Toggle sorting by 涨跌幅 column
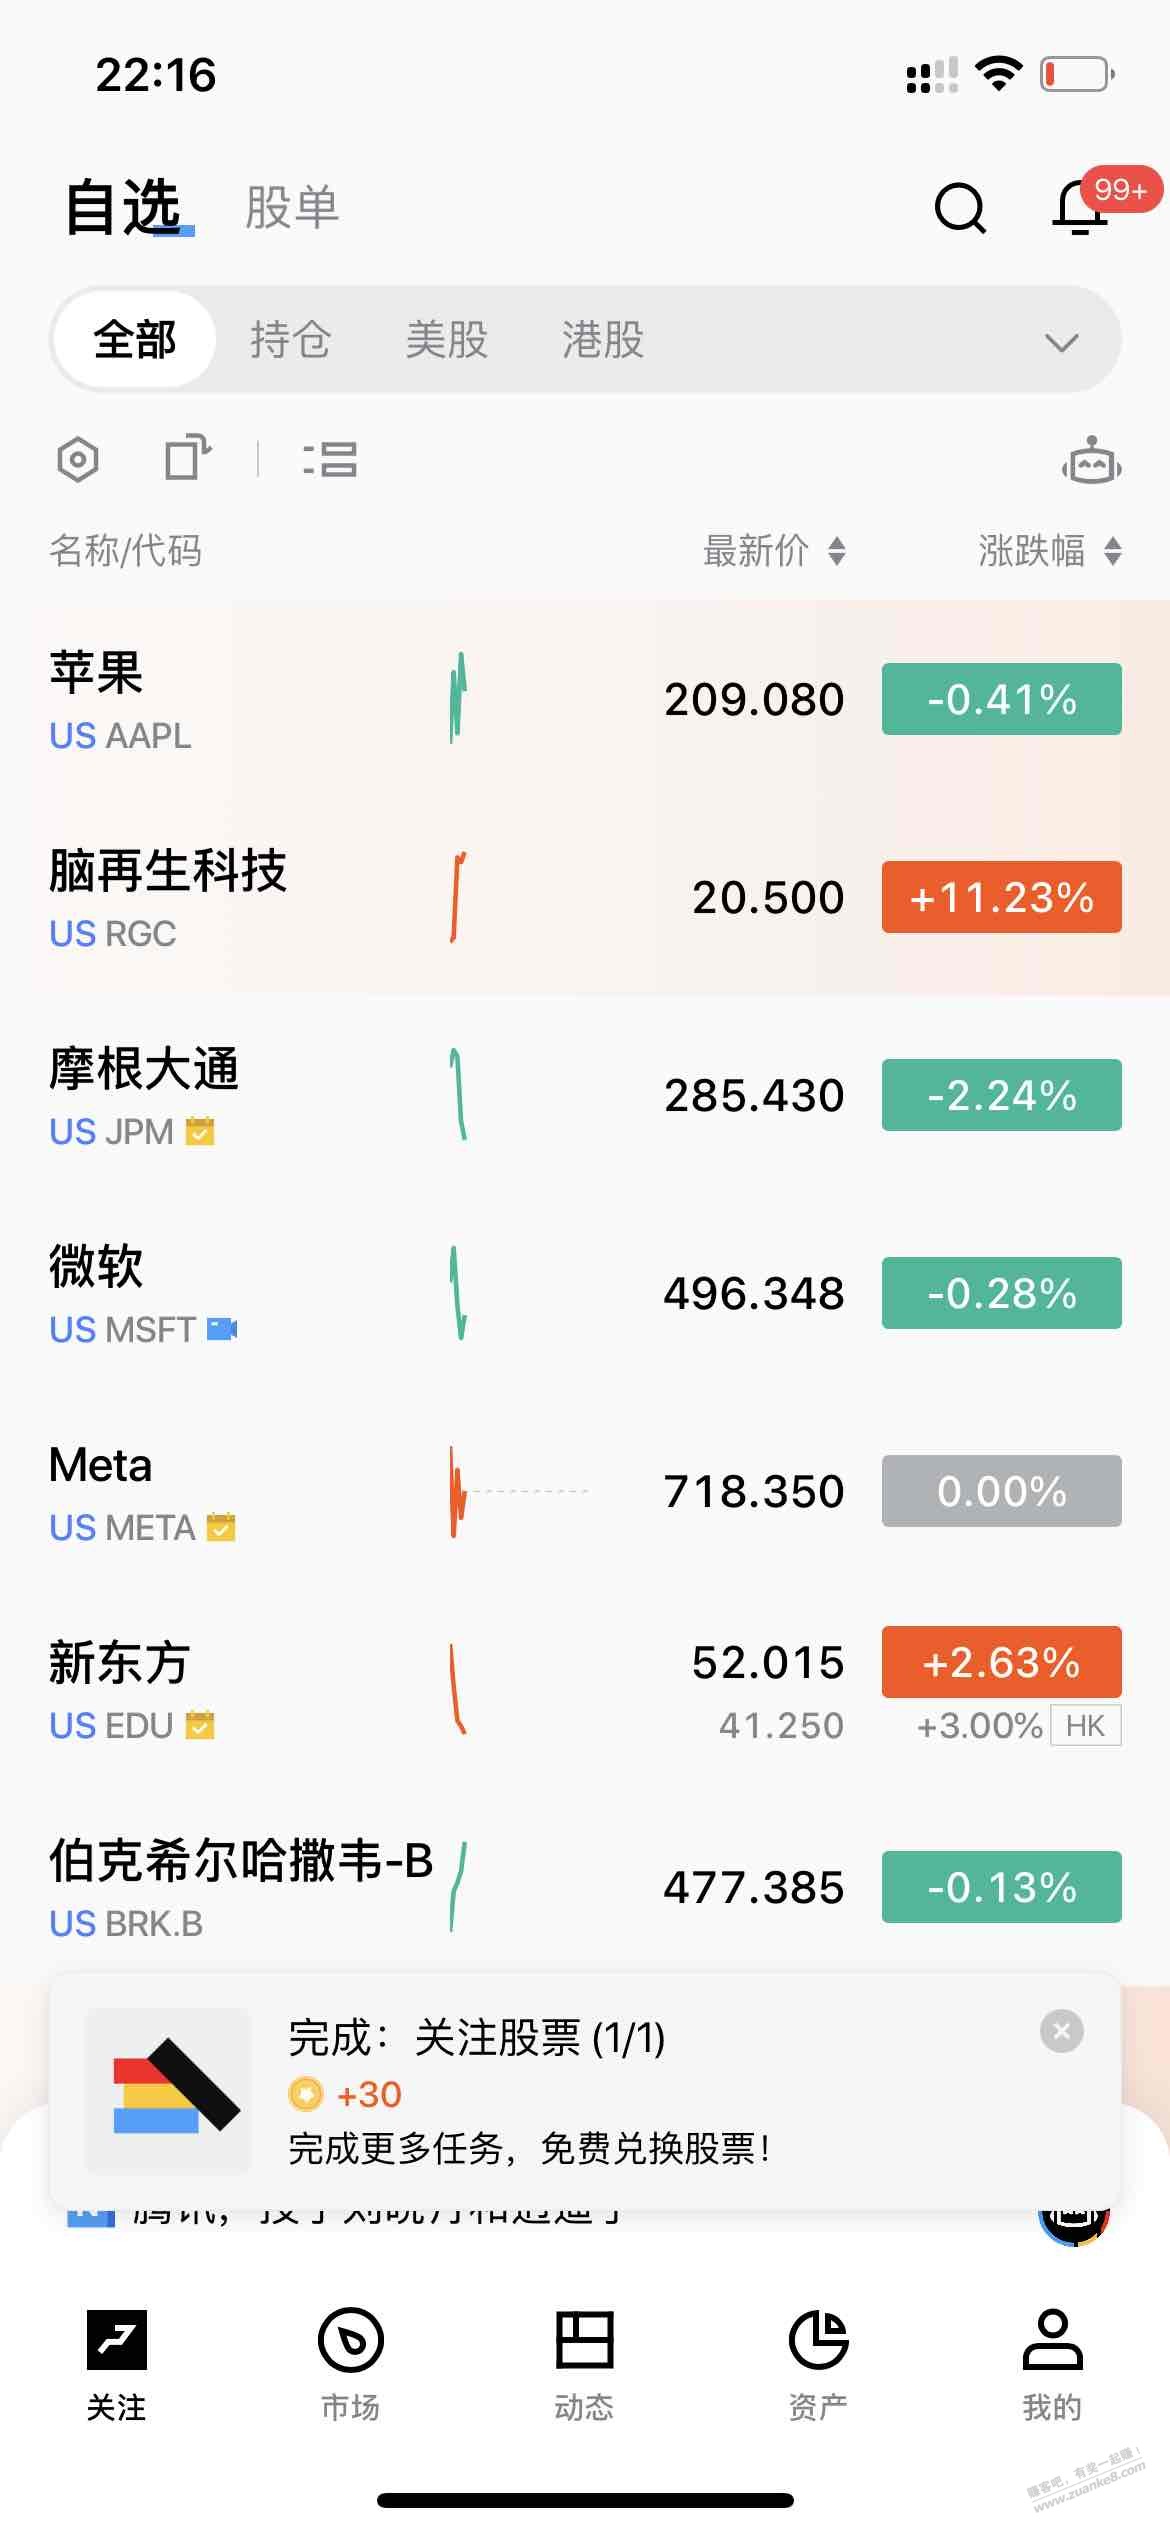Viewport: 1170px width, 2532px height. point(1050,551)
